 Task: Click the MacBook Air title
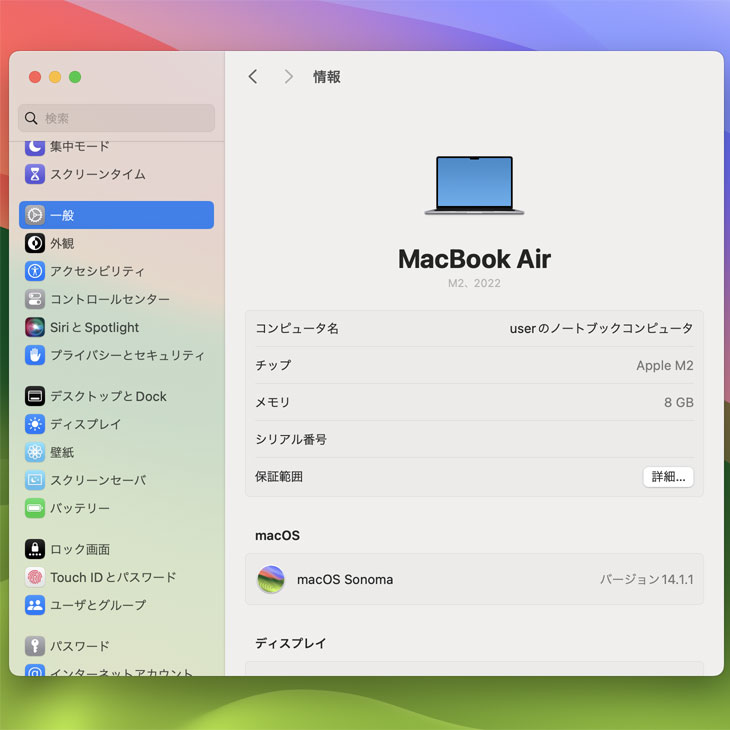pyautogui.click(x=474, y=259)
